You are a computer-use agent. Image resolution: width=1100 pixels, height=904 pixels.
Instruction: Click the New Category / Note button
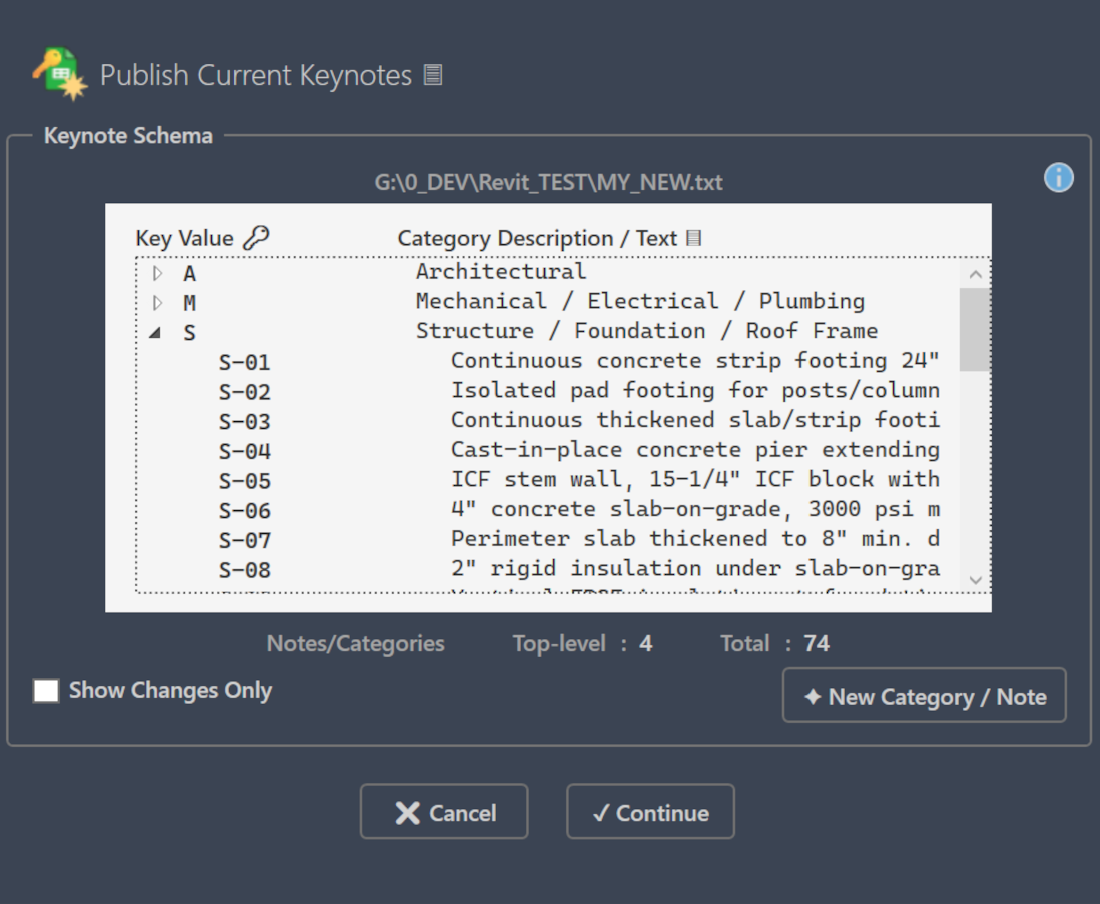[923, 696]
